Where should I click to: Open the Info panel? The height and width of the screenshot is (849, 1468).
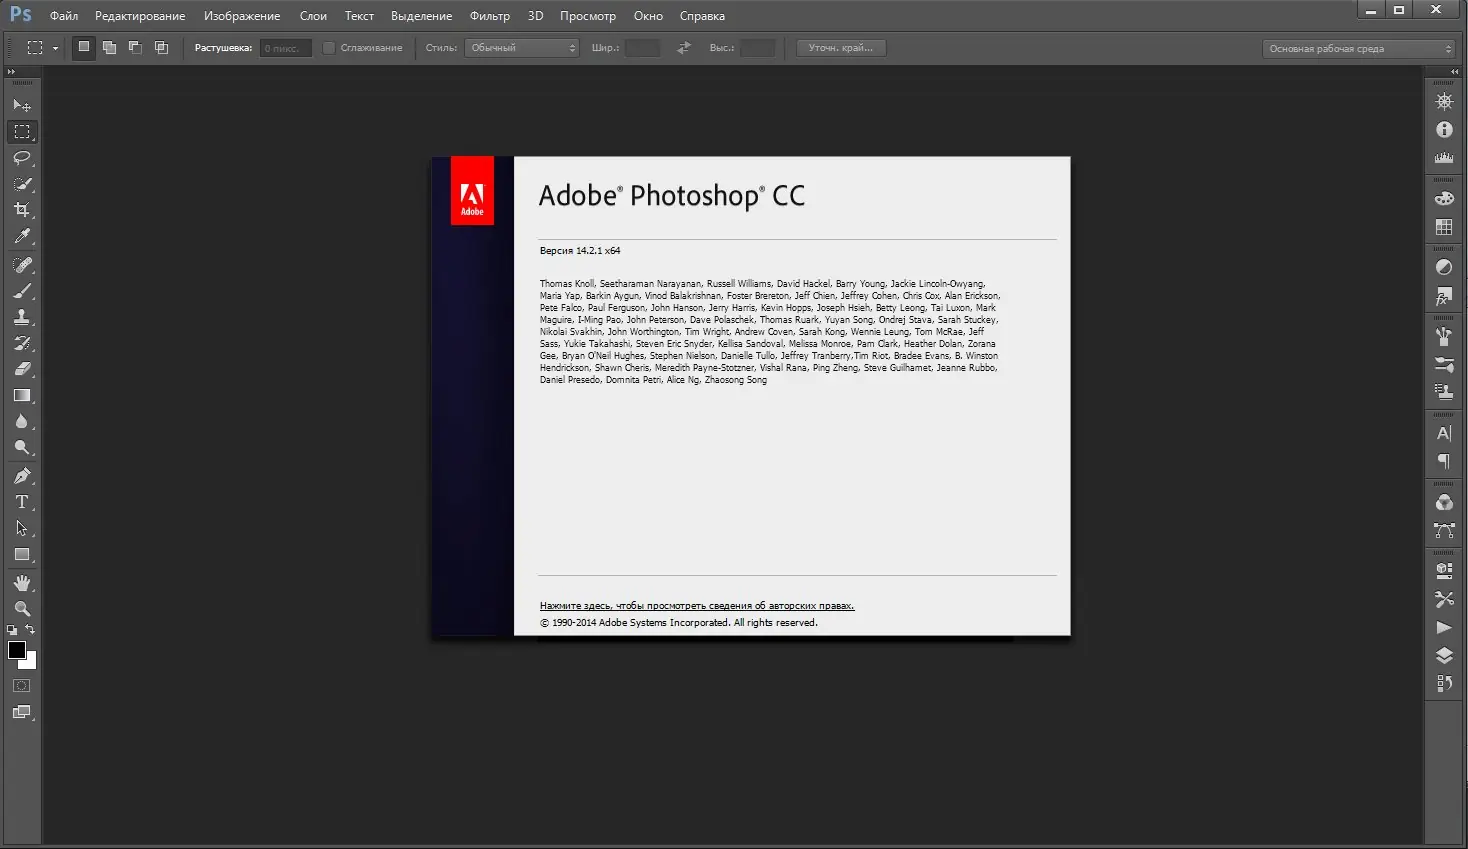pyautogui.click(x=1444, y=129)
